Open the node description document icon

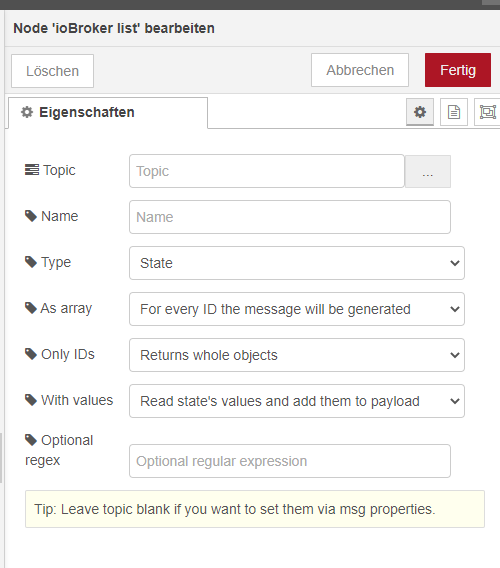pyautogui.click(x=454, y=112)
